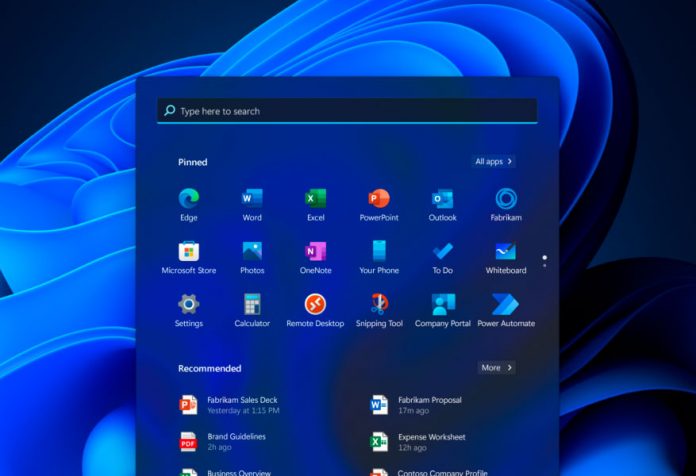
Task: Open OneNote from pinned apps
Action: [315, 252]
